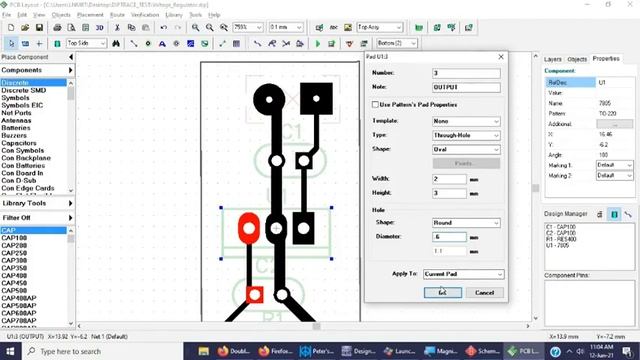Undo the last action
Screen dimensions: 640x360
pos(164,27)
